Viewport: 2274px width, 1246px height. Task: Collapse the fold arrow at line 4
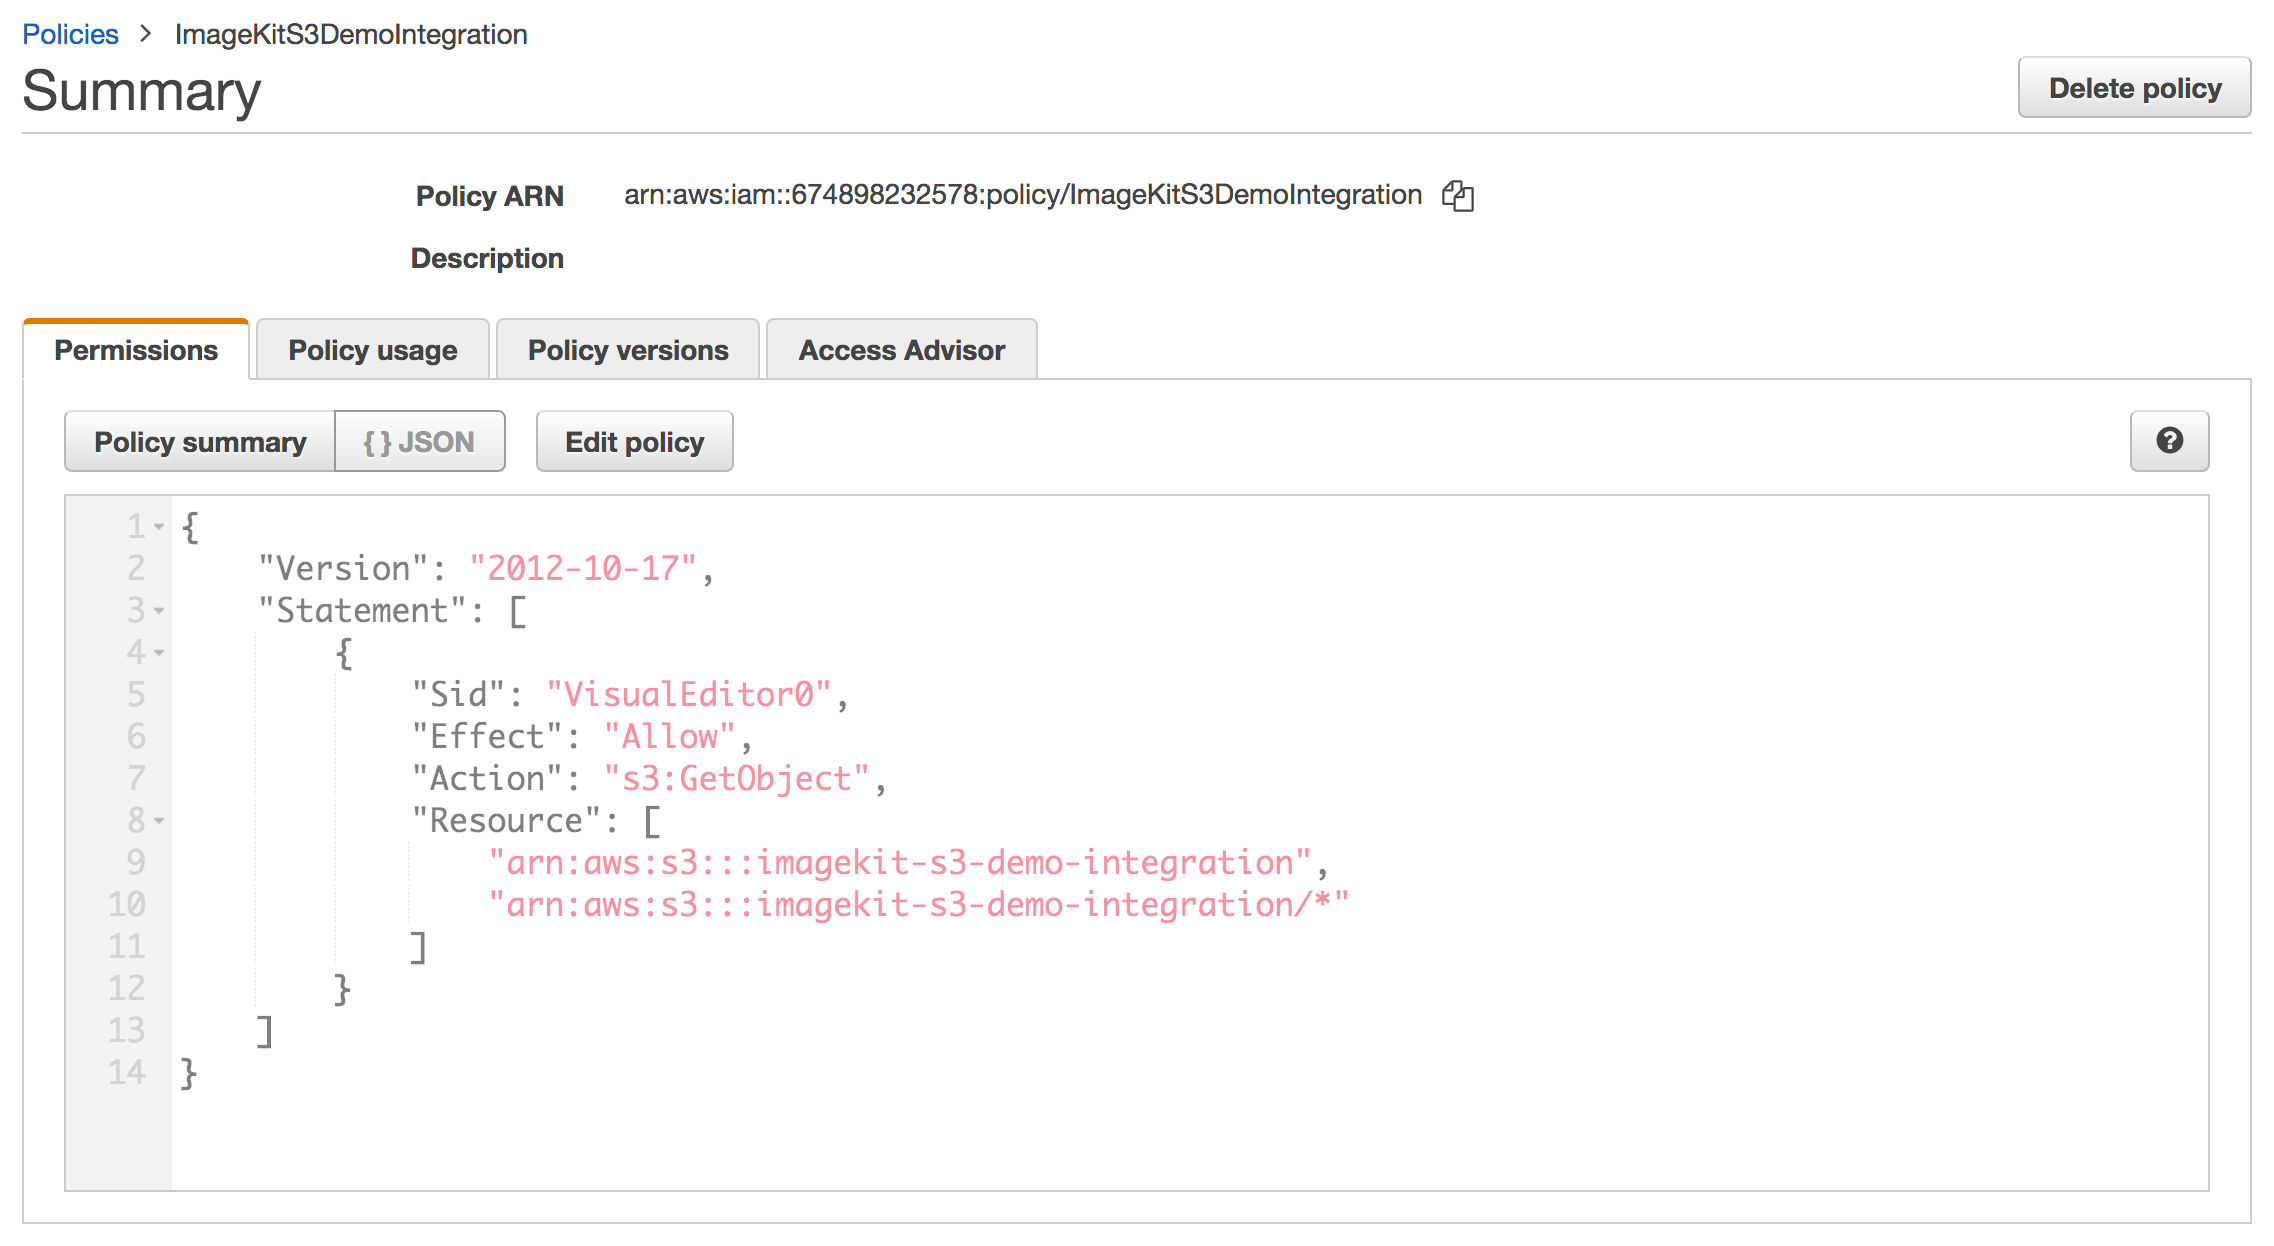click(159, 652)
